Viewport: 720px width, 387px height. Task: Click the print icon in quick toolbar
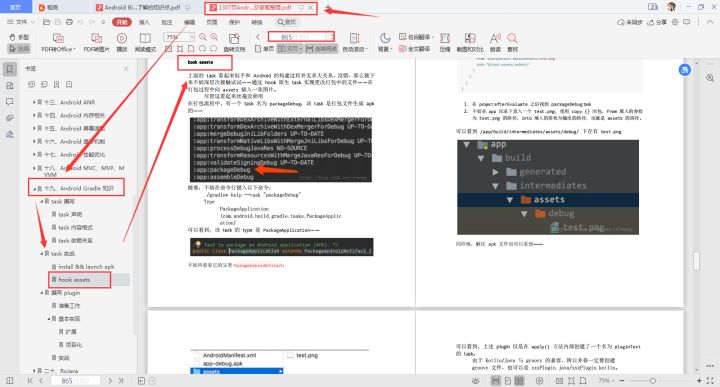point(69,22)
